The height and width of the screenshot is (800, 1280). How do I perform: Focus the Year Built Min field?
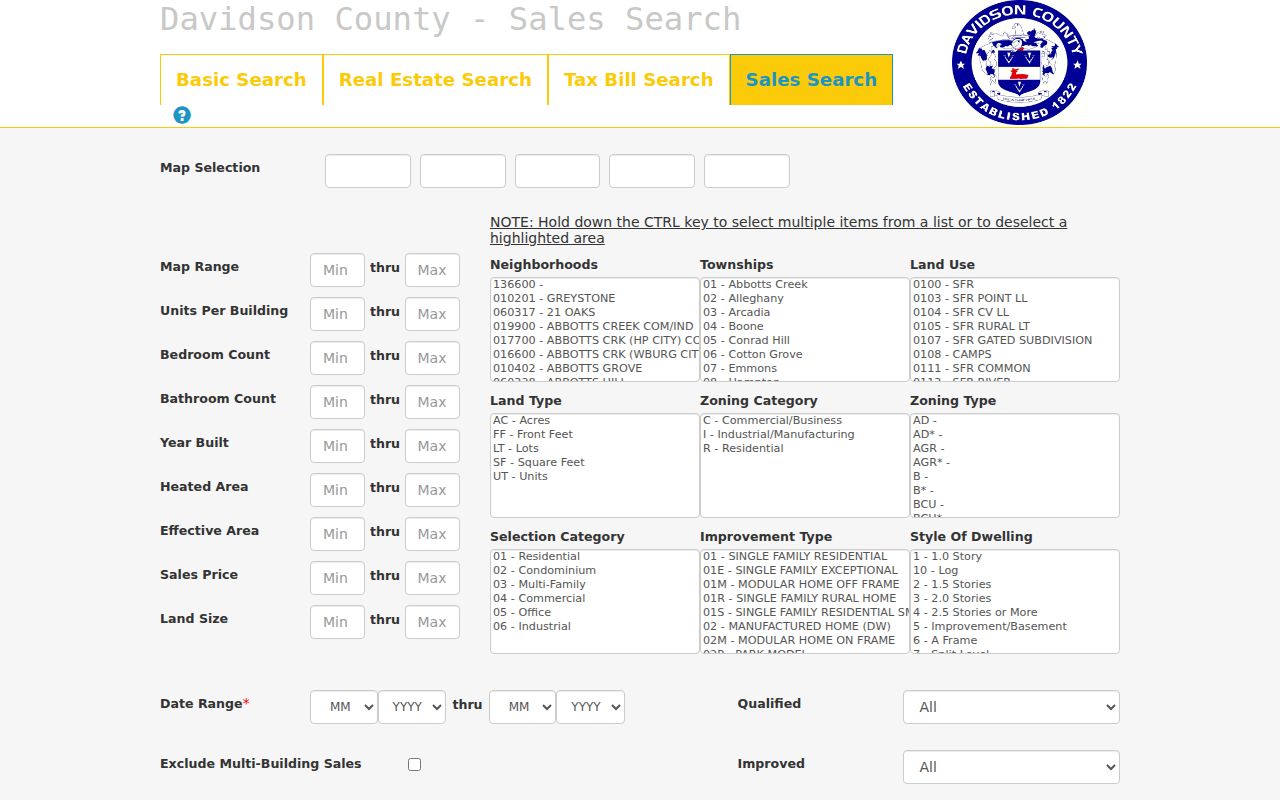(337, 446)
